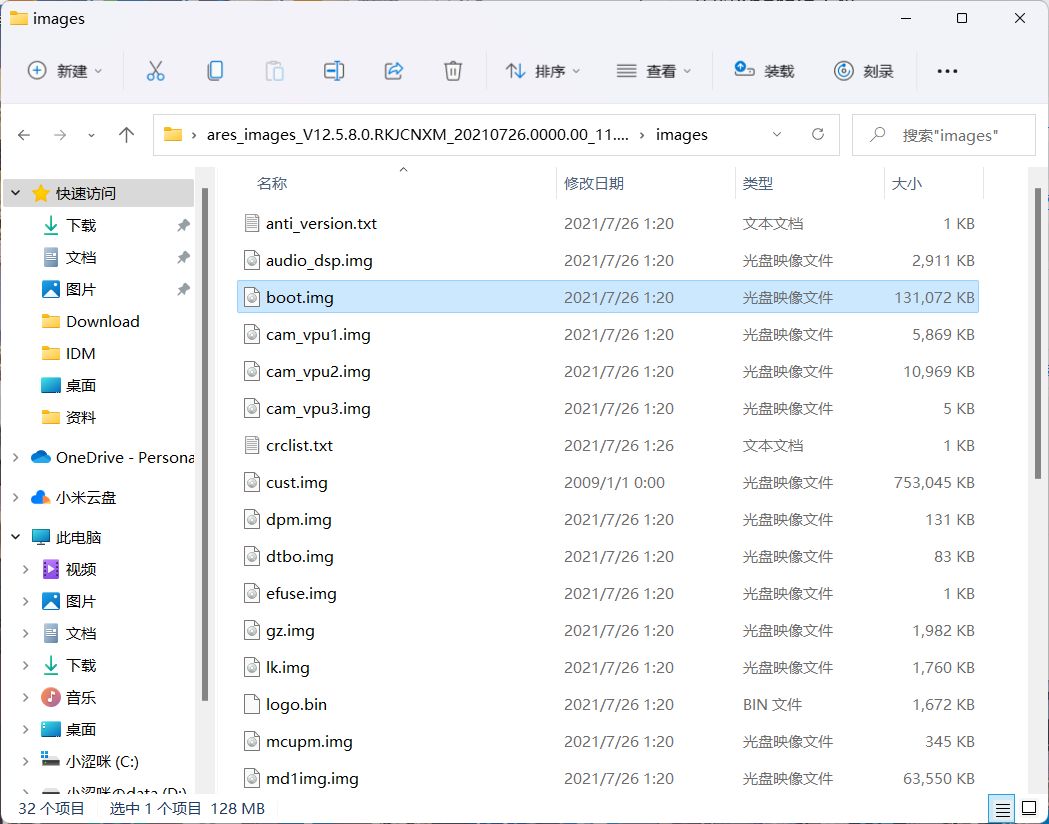Click the back navigation arrow
Viewport: 1049px width, 824px height.
[x=24, y=135]
